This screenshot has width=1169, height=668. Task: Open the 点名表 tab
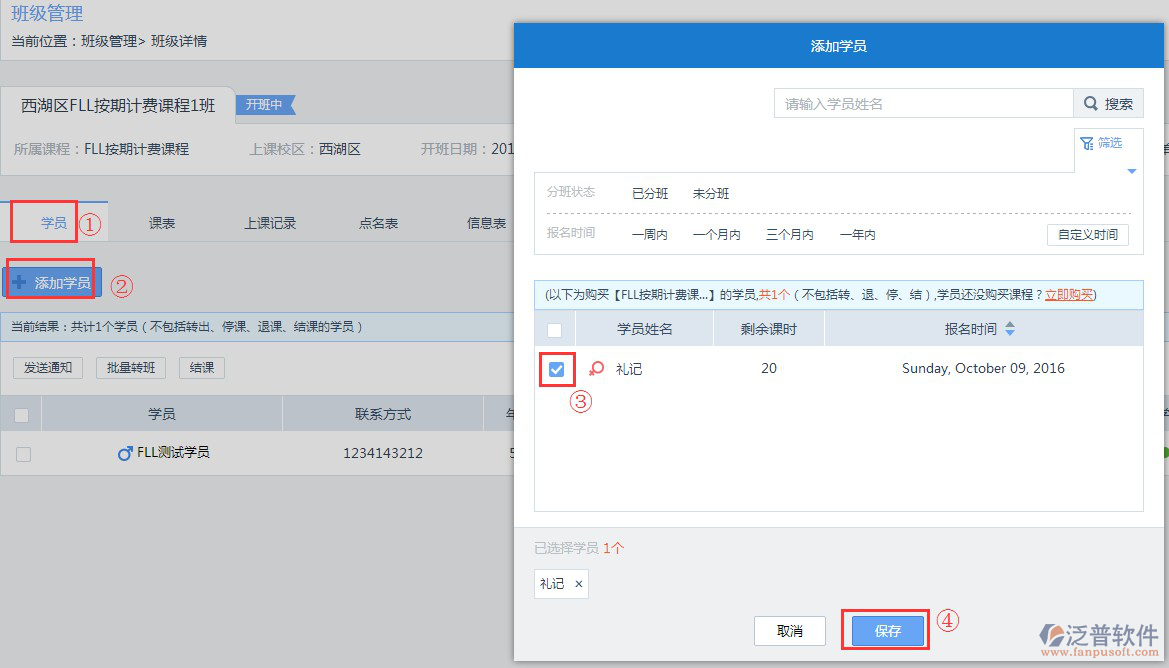click(x=377, y=222)
